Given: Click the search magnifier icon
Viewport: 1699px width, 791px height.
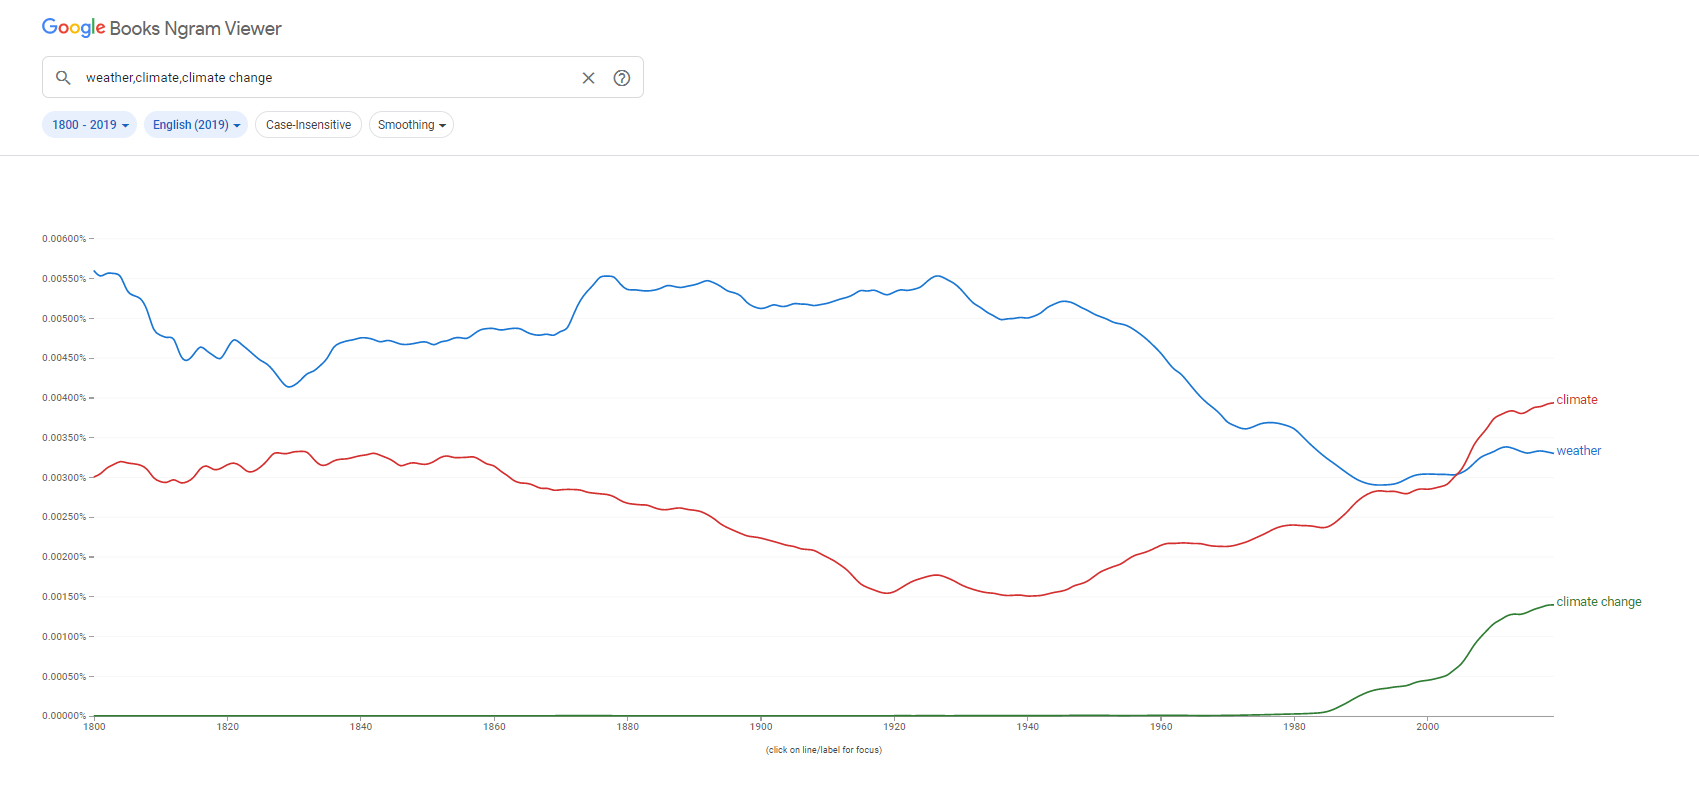Looking at the screenshot, I should click(63, 77).
